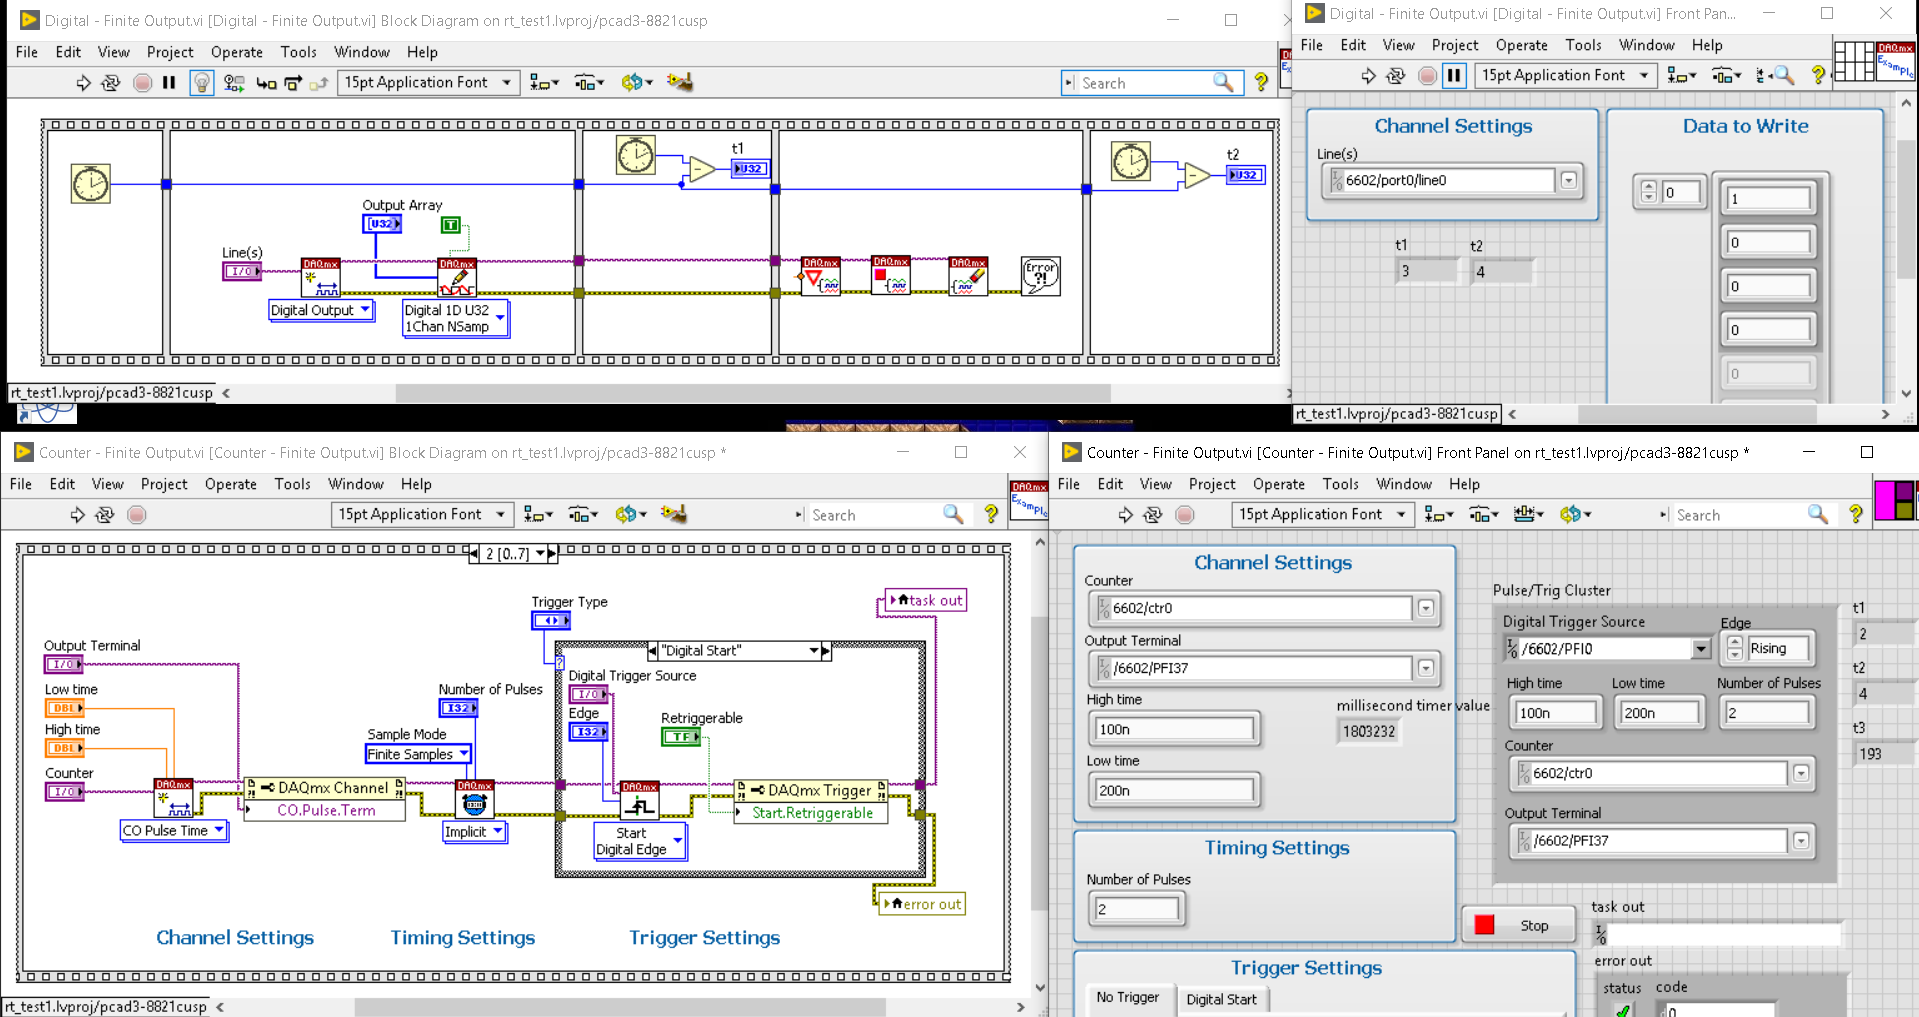1919x1017 pixels.
Task: Open Digital Trigger Source /6602/PFI0 dropdown
Action: [x=1700, y=649]
